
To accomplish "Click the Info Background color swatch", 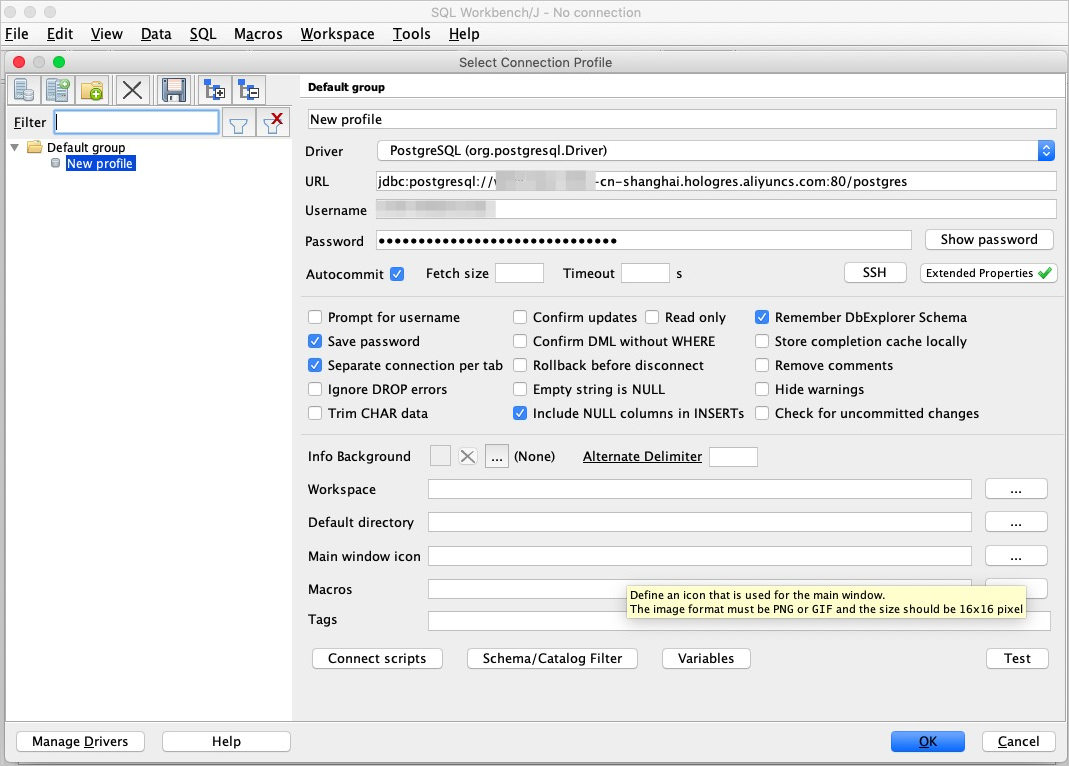I will 440,457.
